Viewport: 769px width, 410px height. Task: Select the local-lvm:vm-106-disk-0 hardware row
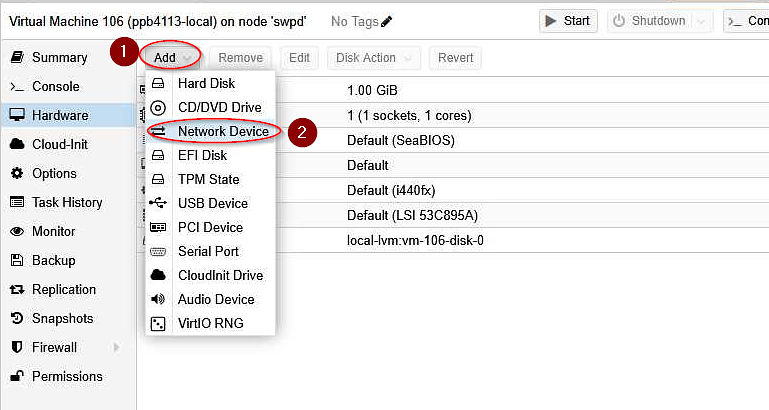click(452, 240)
